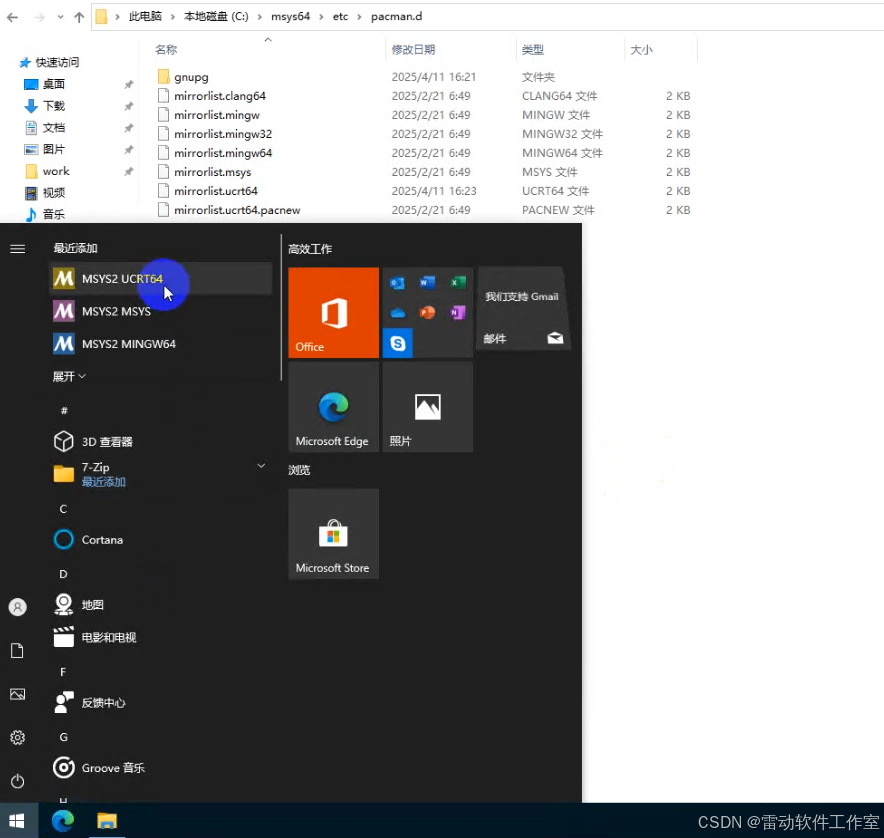884x838 pixels.
Task: Open 电影和电视 app
Action: point(161,638)
